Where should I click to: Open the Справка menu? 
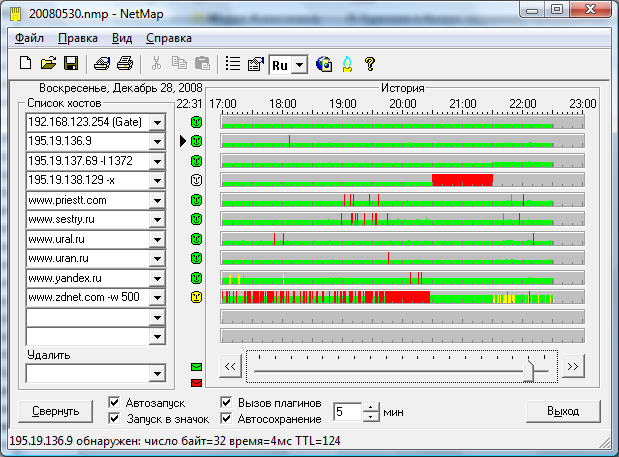click(169, 38)
